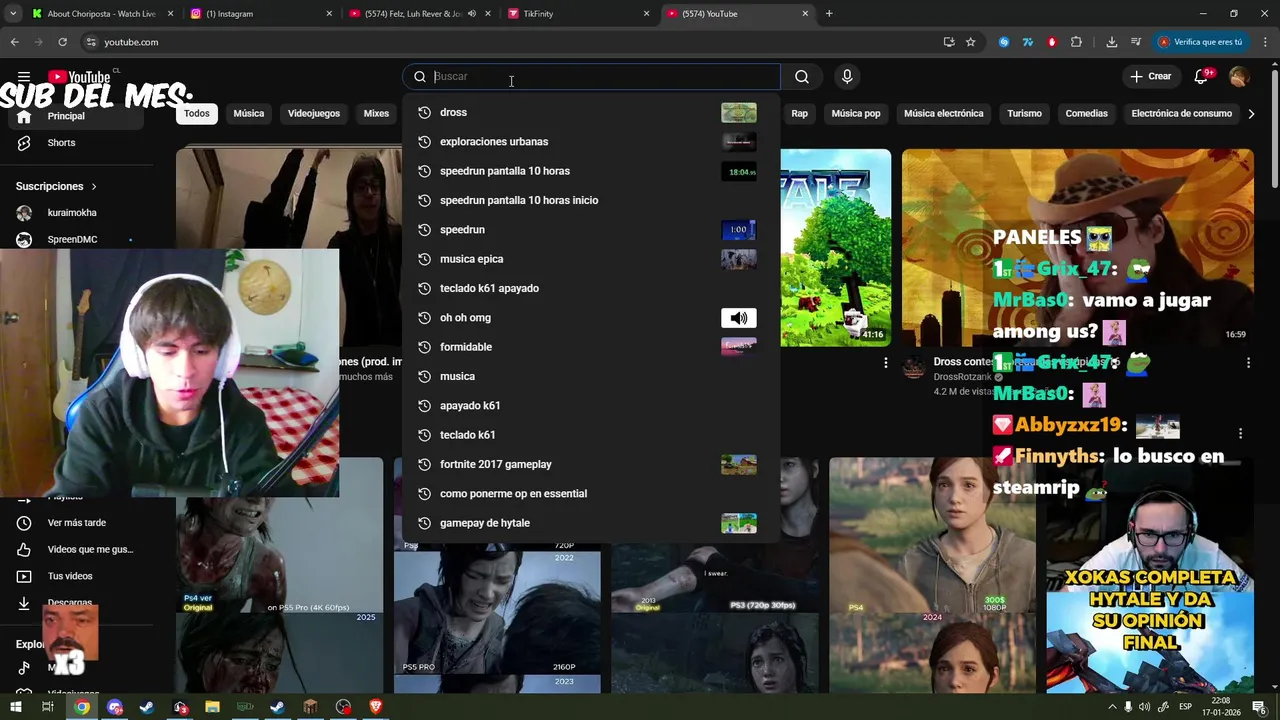Image resolution: width=1280 pixels, height=720 pixels.
Task: Open Task View on the taskbar
Action: [47, 707]
